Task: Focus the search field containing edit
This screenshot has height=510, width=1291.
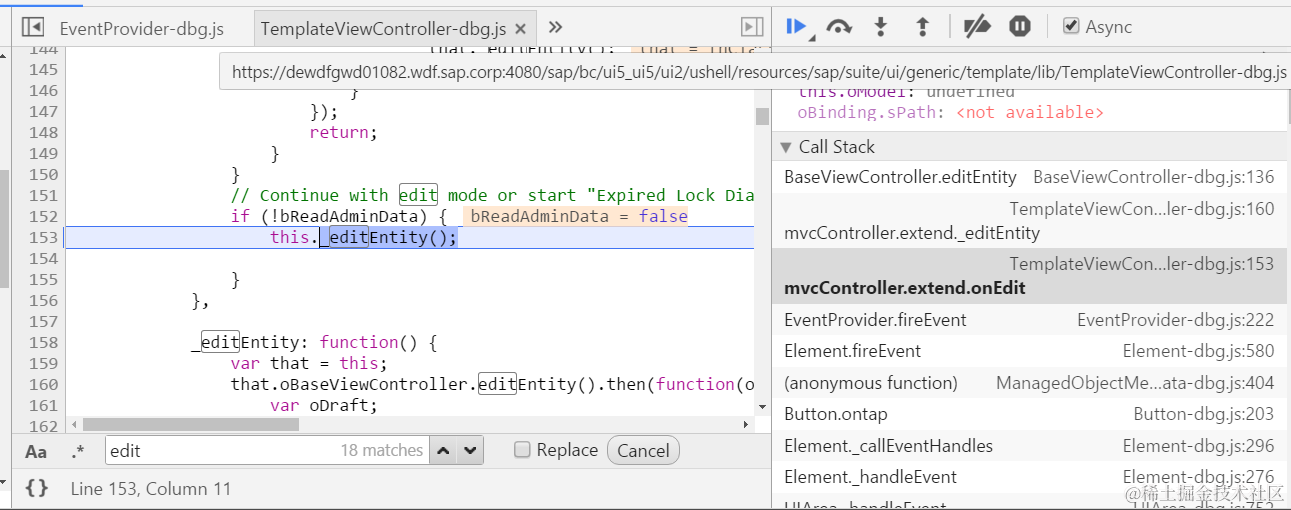Action: point(267,450)
